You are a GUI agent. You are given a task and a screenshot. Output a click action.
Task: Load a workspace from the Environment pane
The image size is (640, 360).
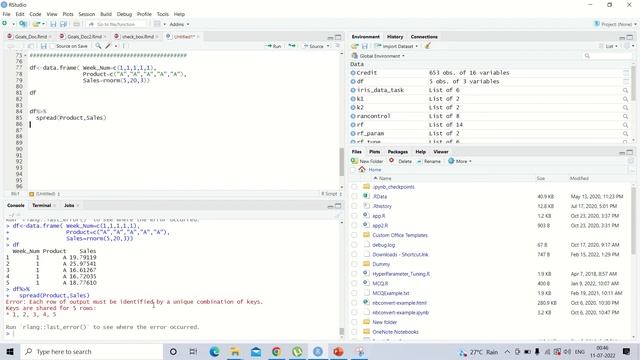pos(355,46)
